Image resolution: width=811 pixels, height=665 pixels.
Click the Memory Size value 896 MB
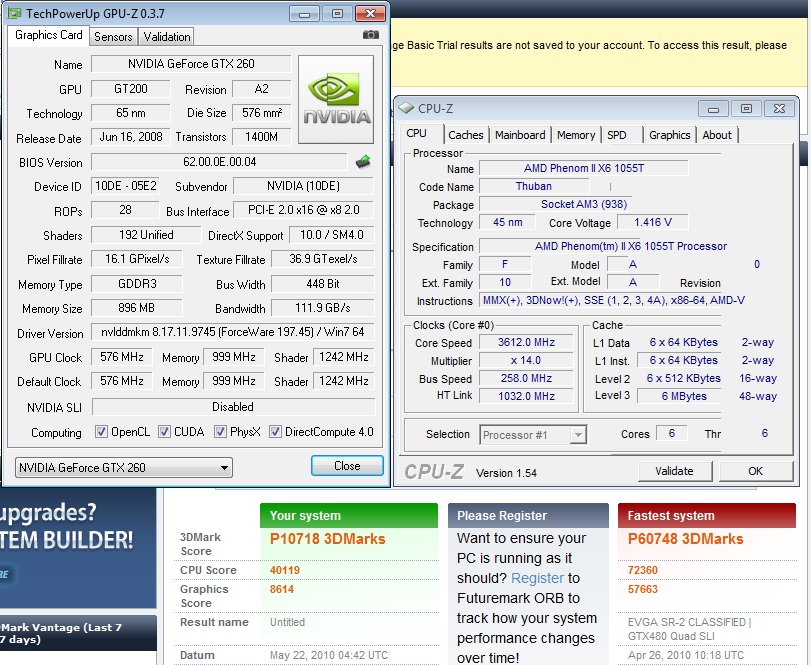(x=137, y=308)
